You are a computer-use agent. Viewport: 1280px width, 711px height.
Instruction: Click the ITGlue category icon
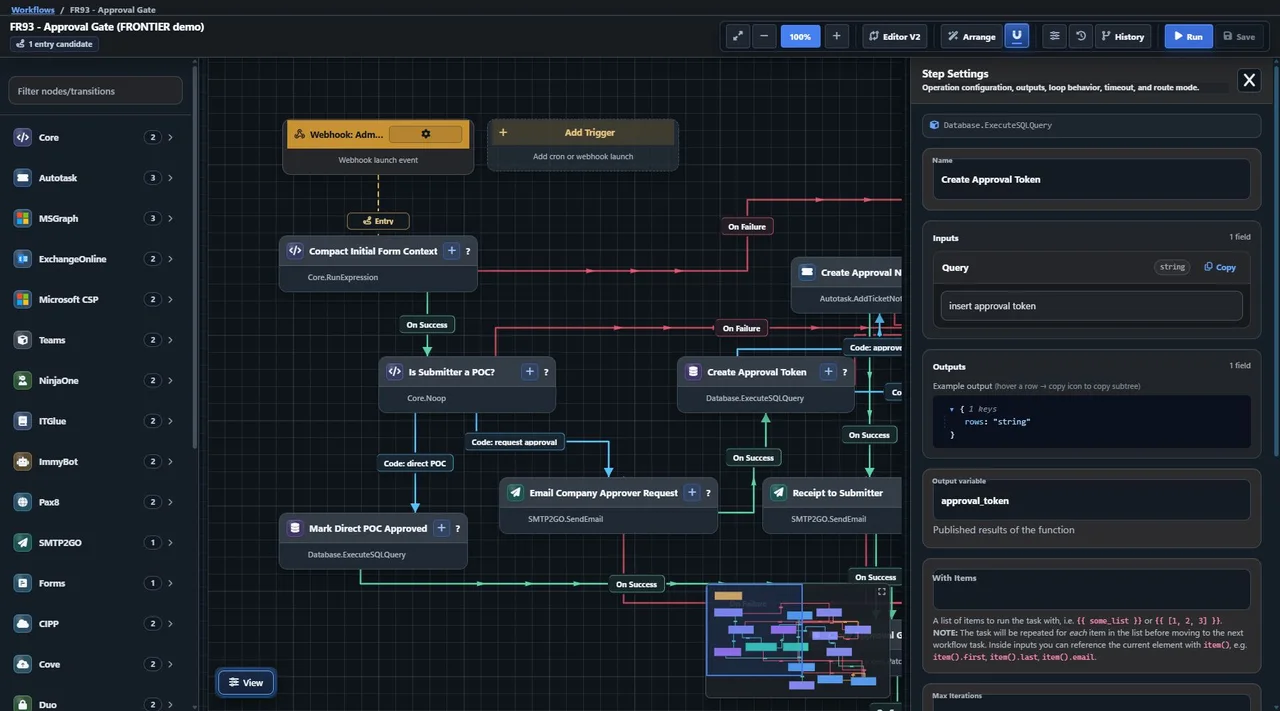[23, 421]
